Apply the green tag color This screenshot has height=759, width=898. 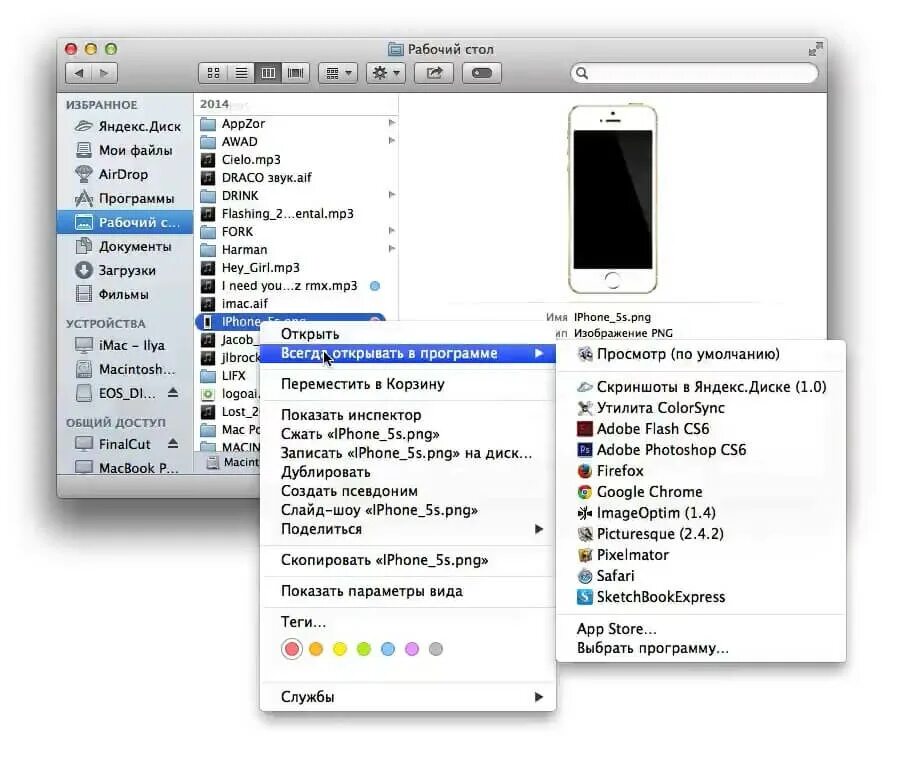coord(364,649)
